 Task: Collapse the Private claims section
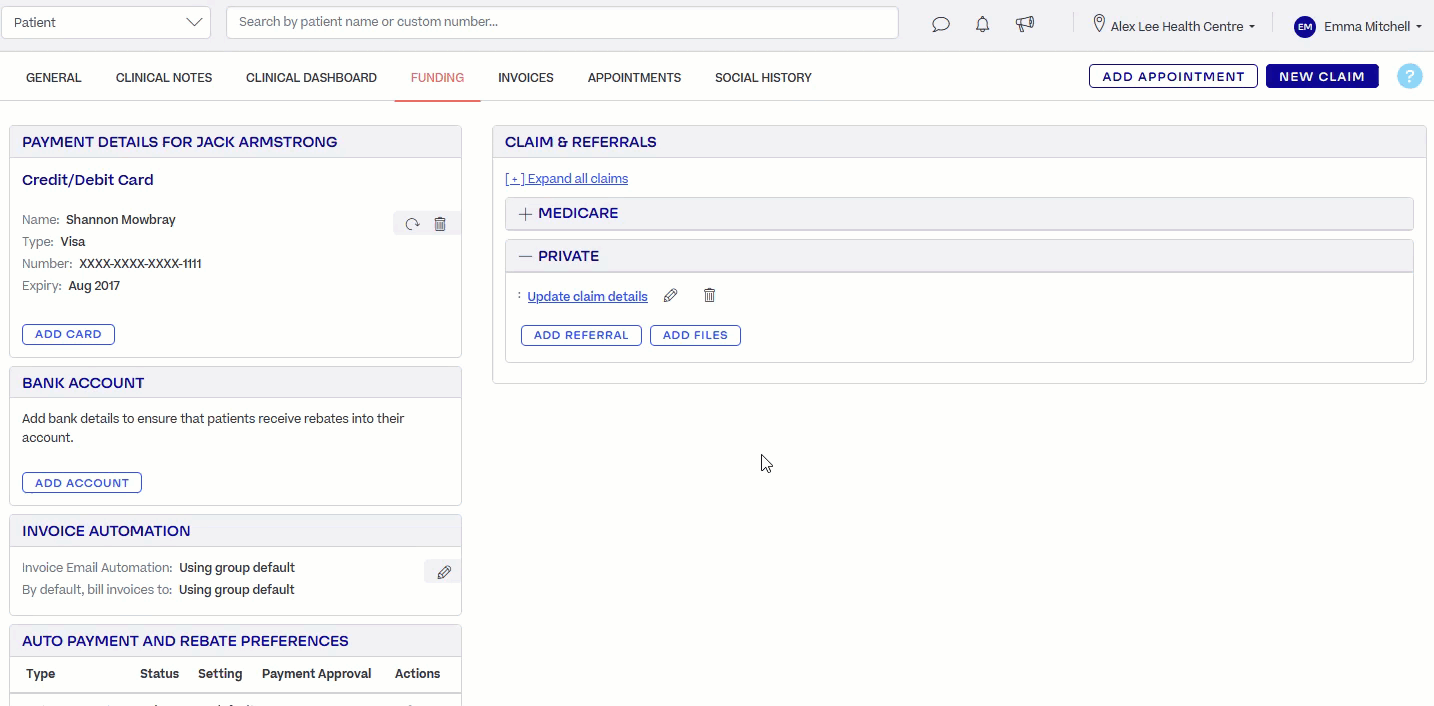[526, 256]
